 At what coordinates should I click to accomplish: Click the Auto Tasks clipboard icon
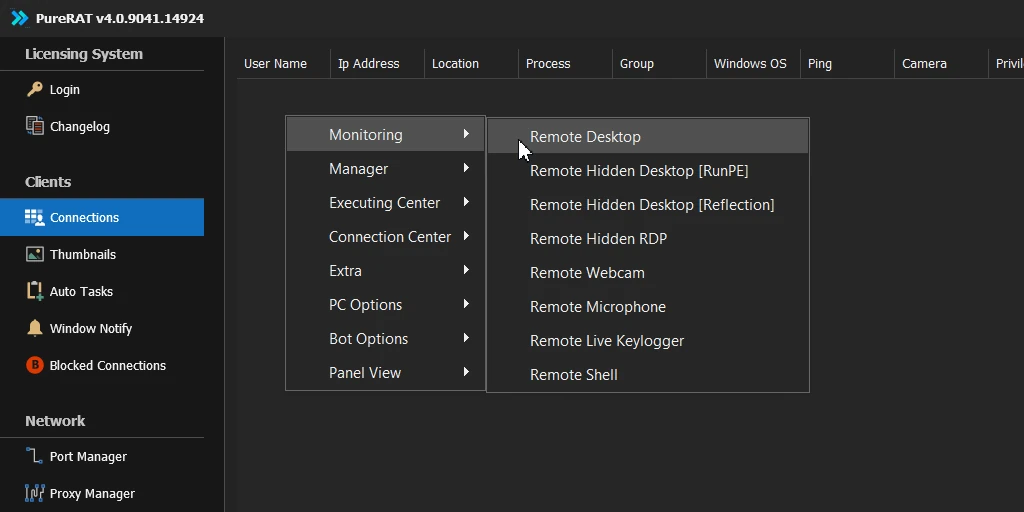click(35, 291)
